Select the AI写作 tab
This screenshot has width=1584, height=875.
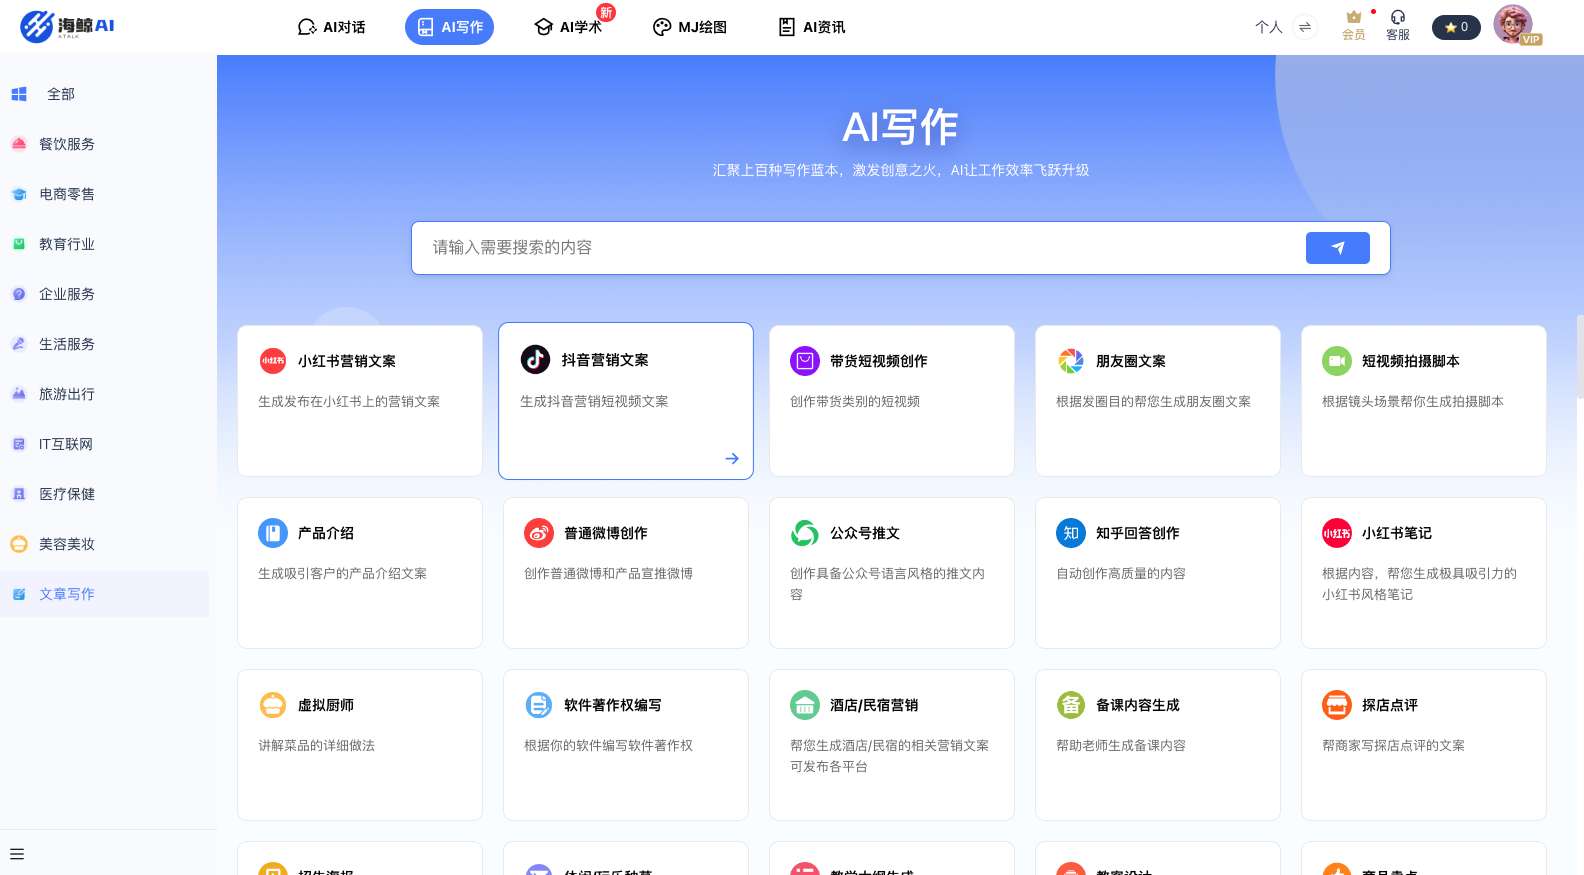tap(449, 27)
